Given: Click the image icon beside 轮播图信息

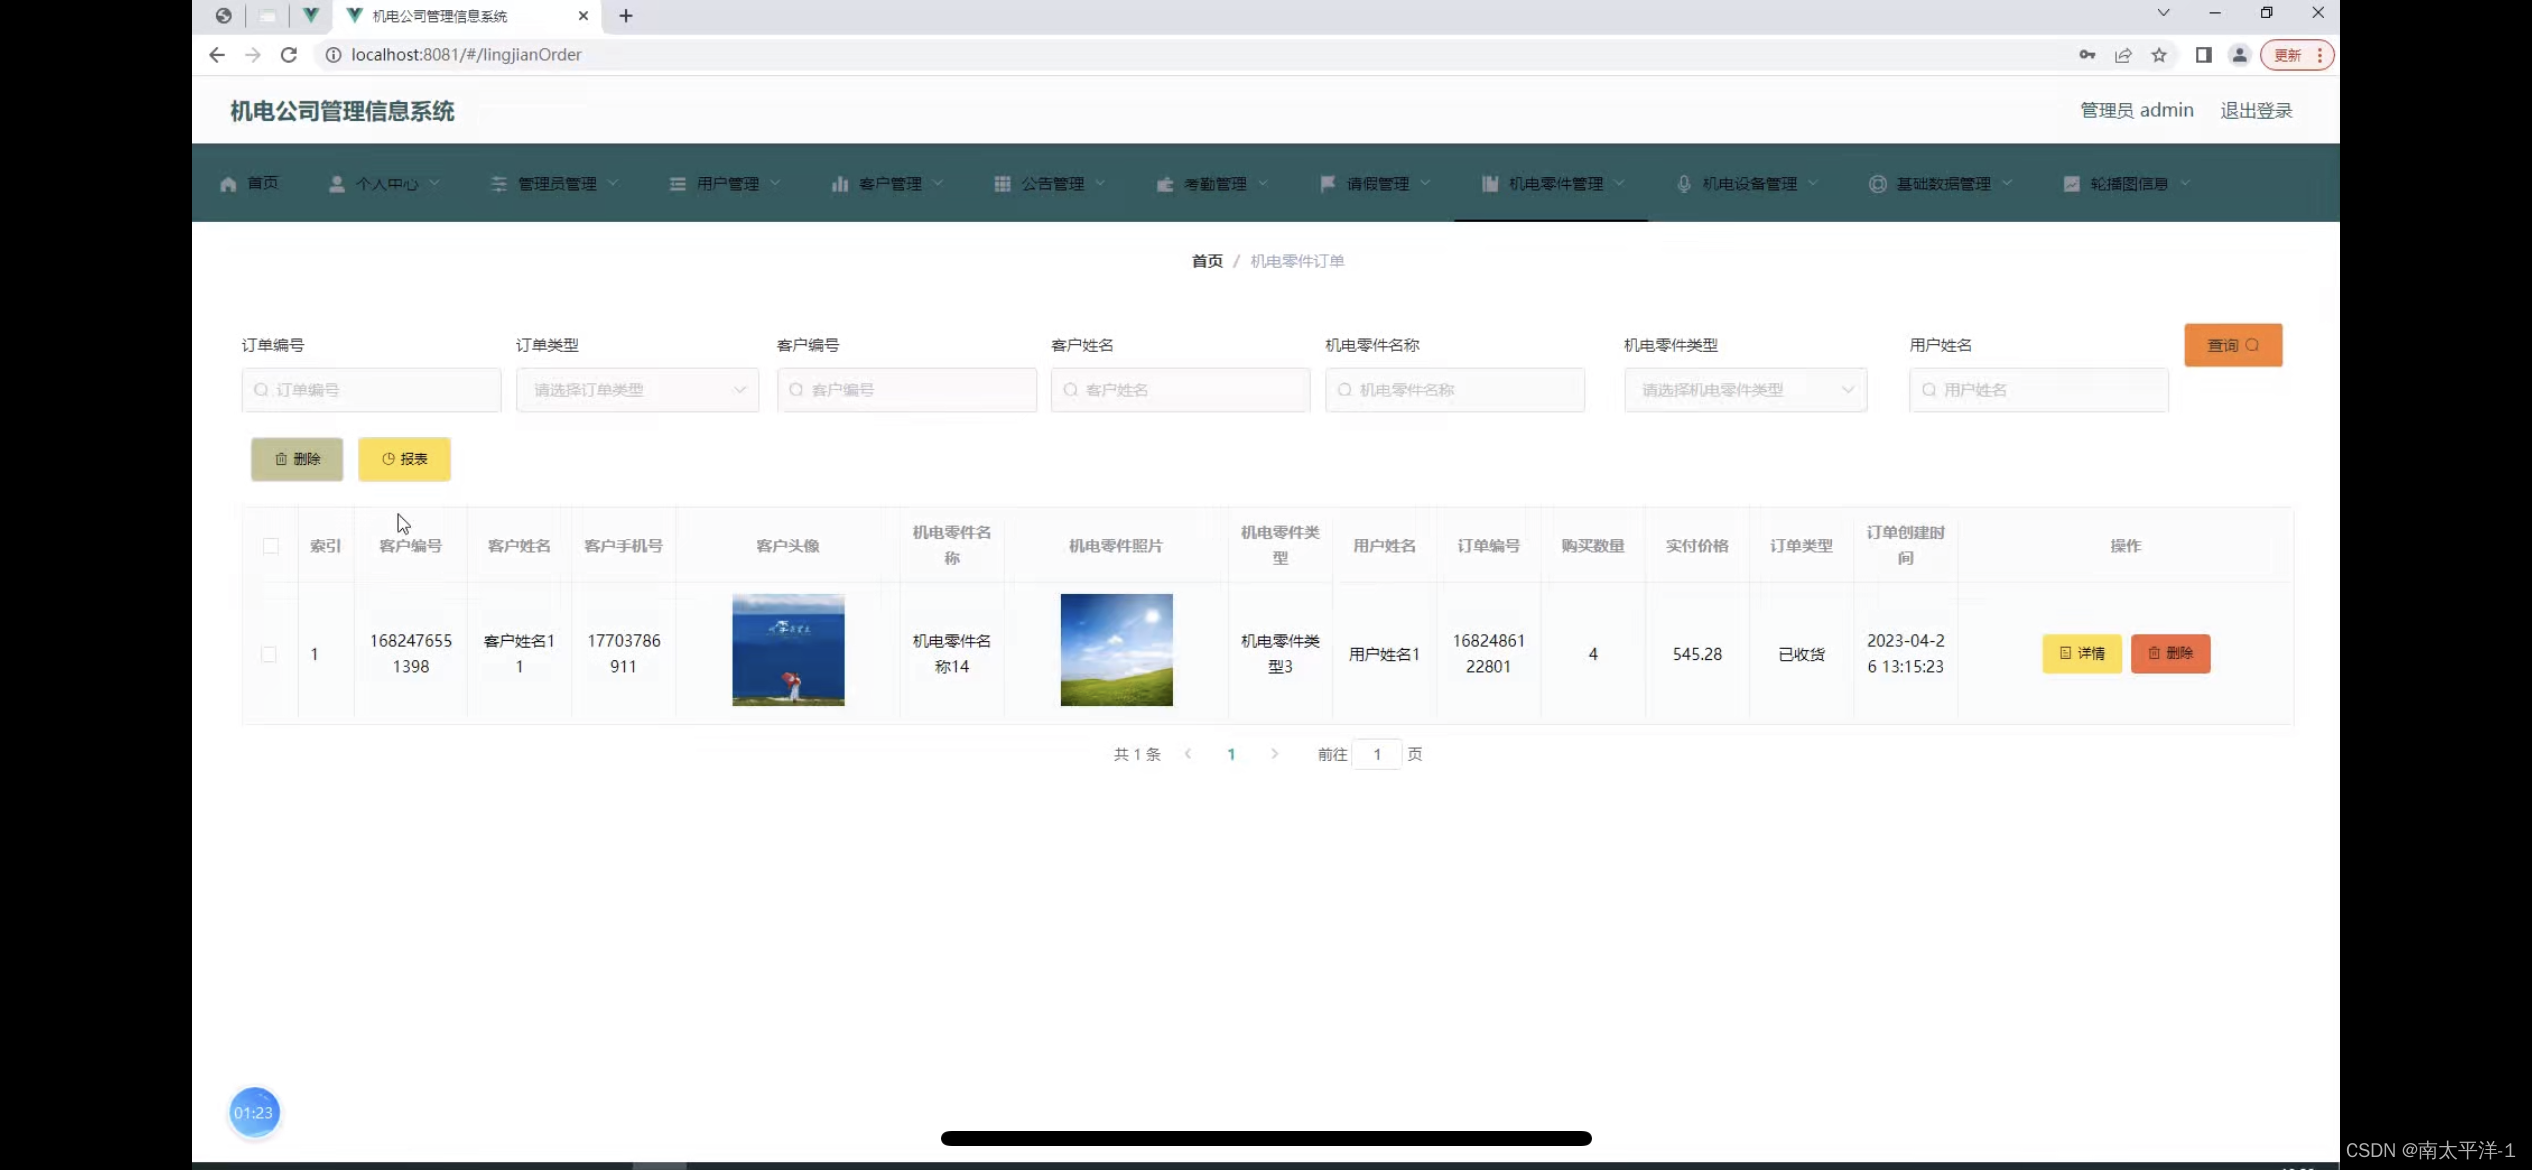Looking at the screenshot, I should [2072, 184].
